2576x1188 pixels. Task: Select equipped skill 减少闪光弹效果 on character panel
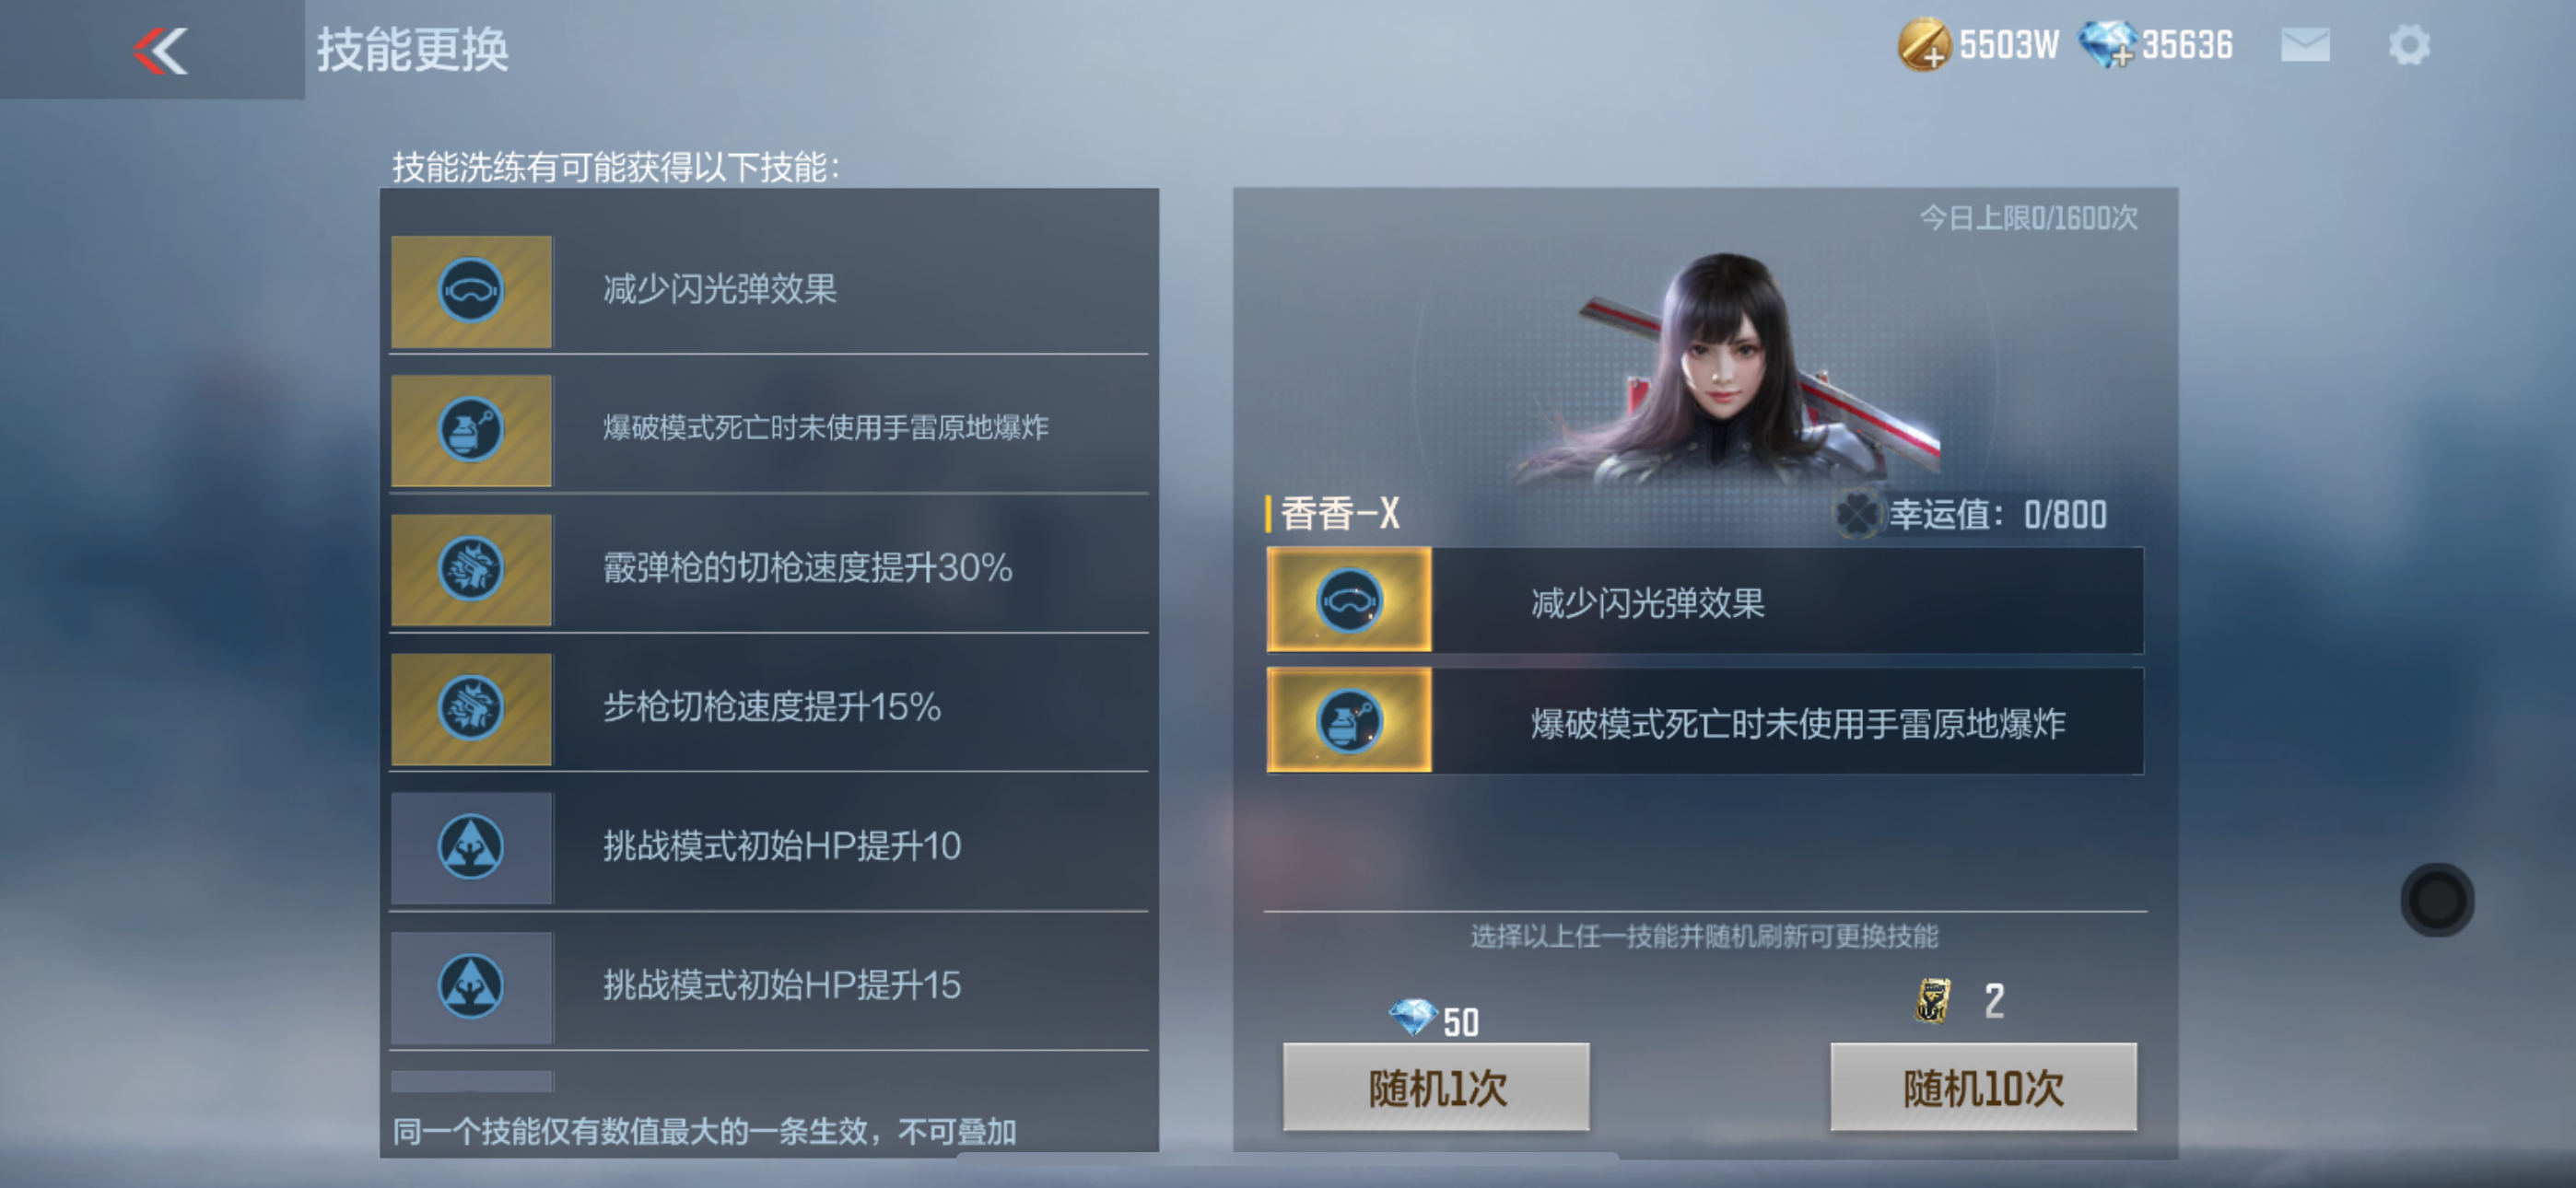click(1705, 601)
